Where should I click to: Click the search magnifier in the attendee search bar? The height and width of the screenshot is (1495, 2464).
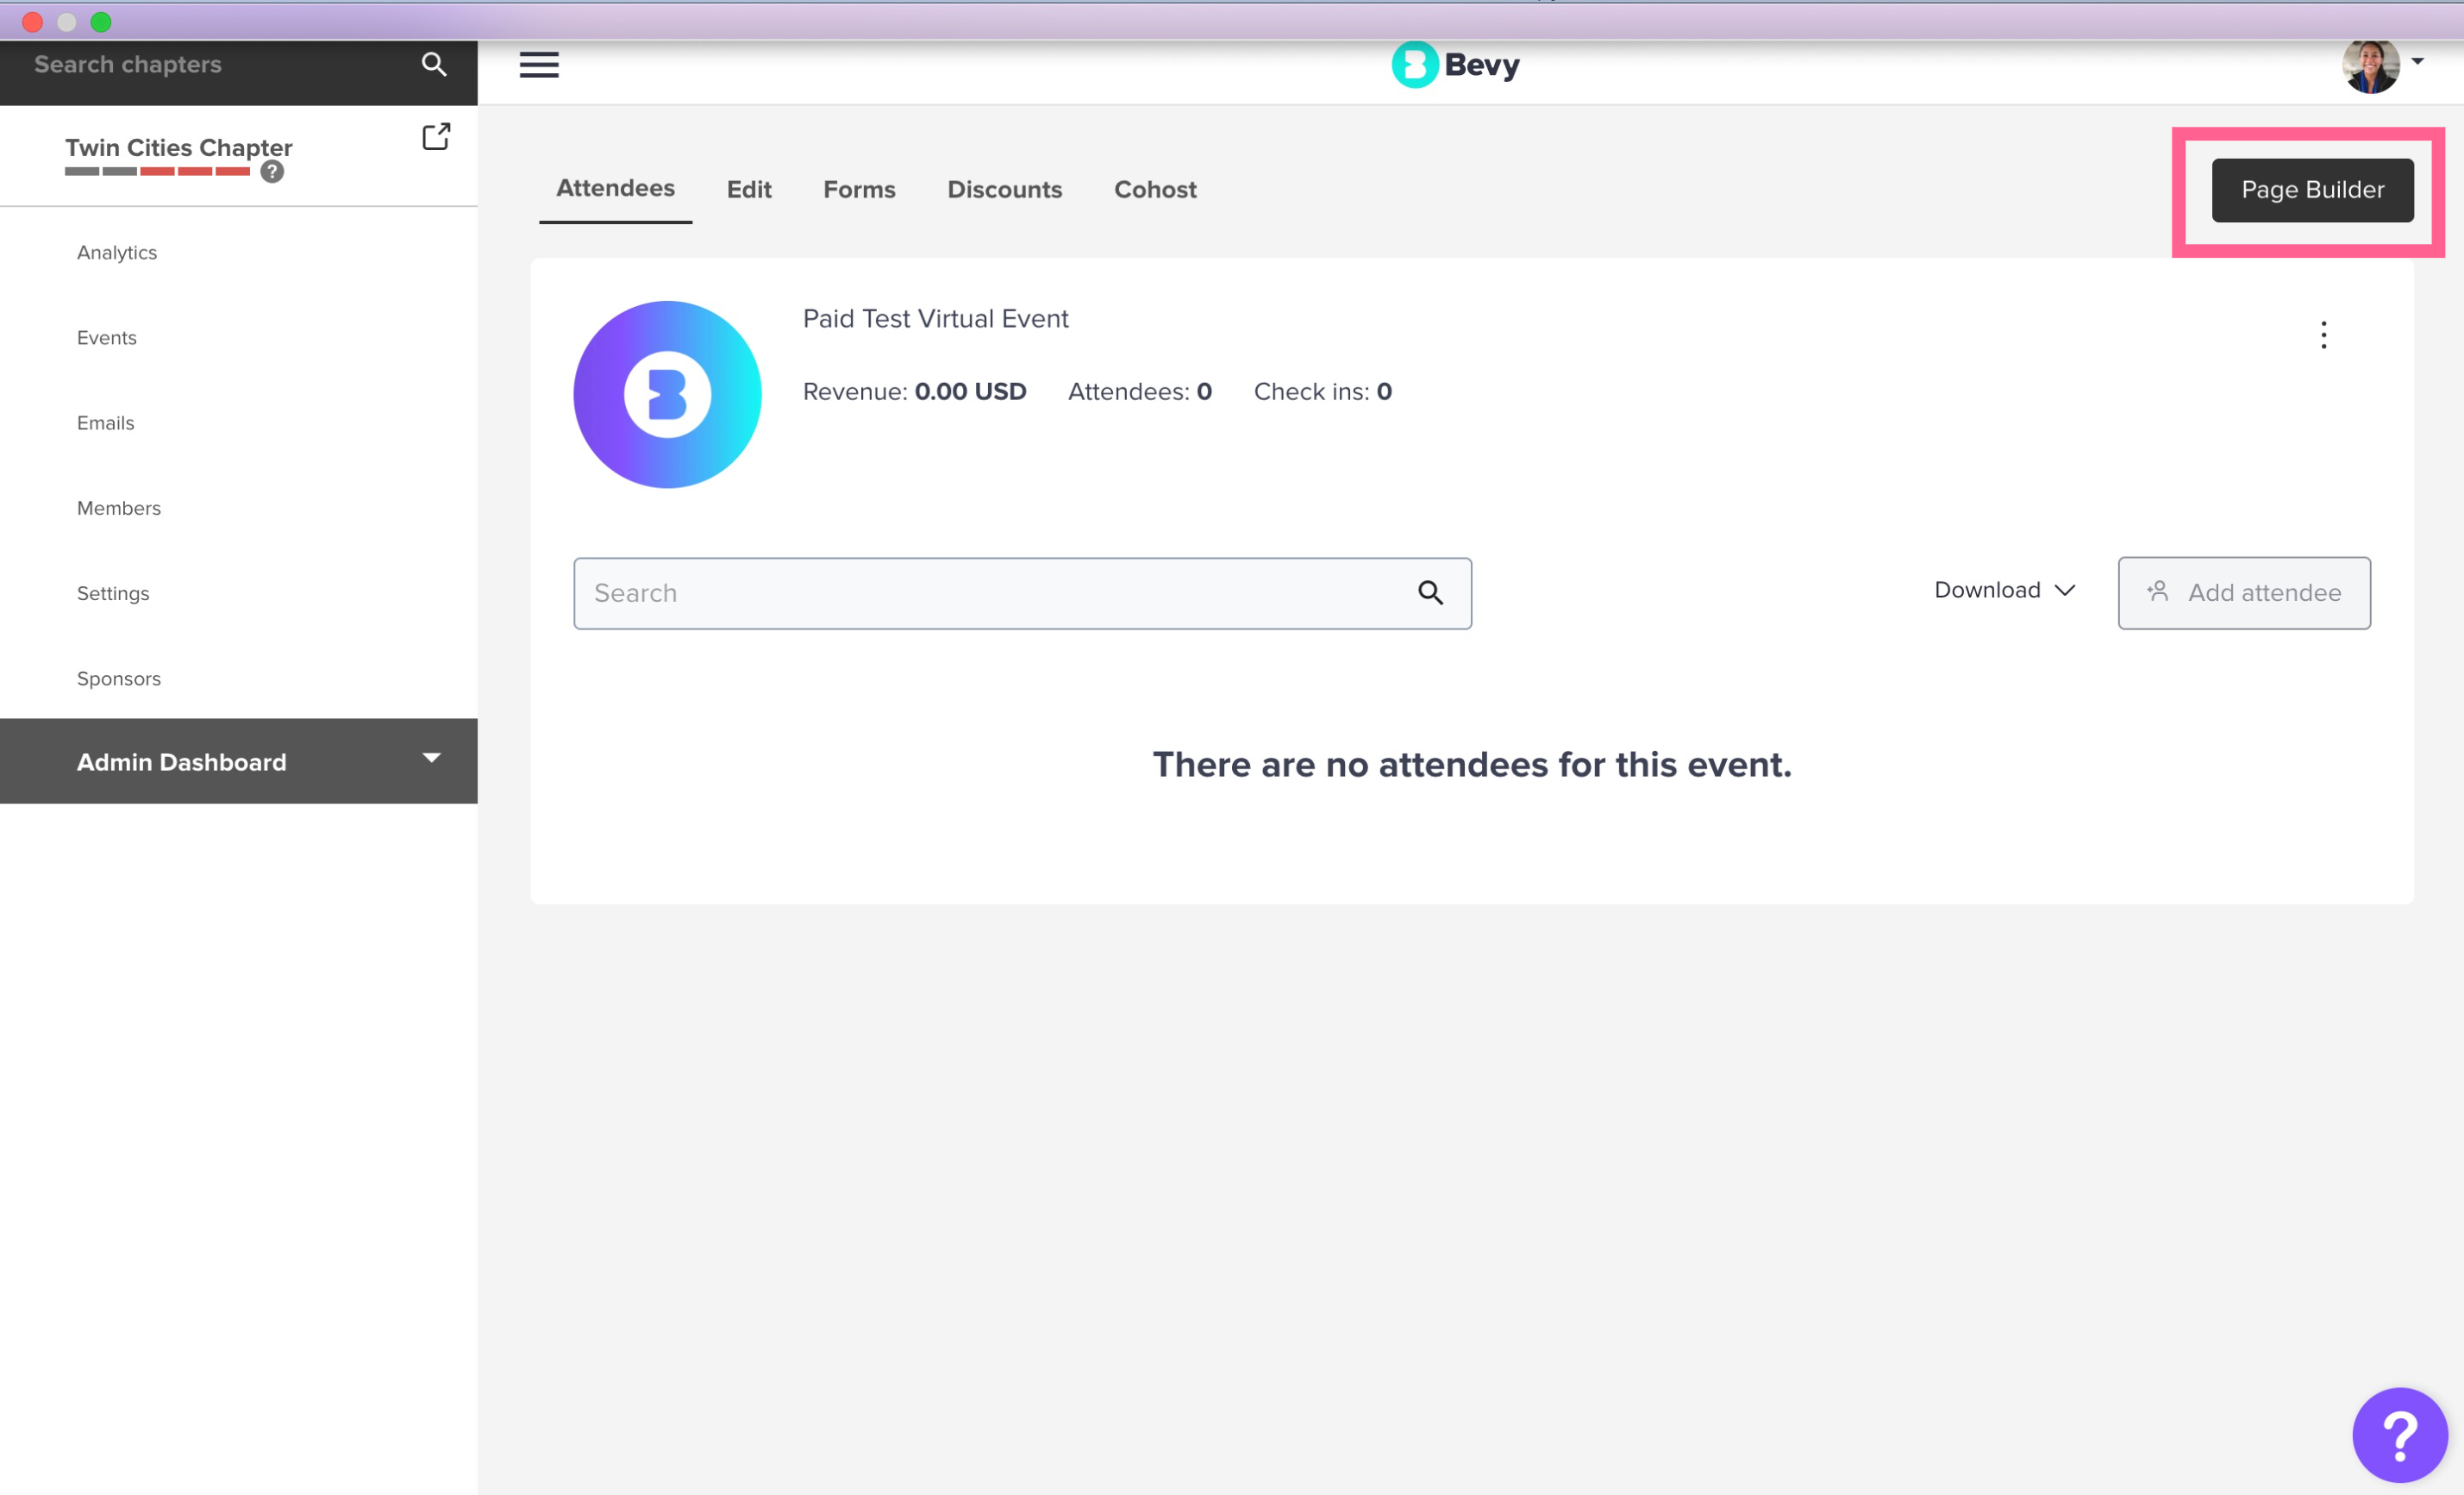[x=1431, y=593]
